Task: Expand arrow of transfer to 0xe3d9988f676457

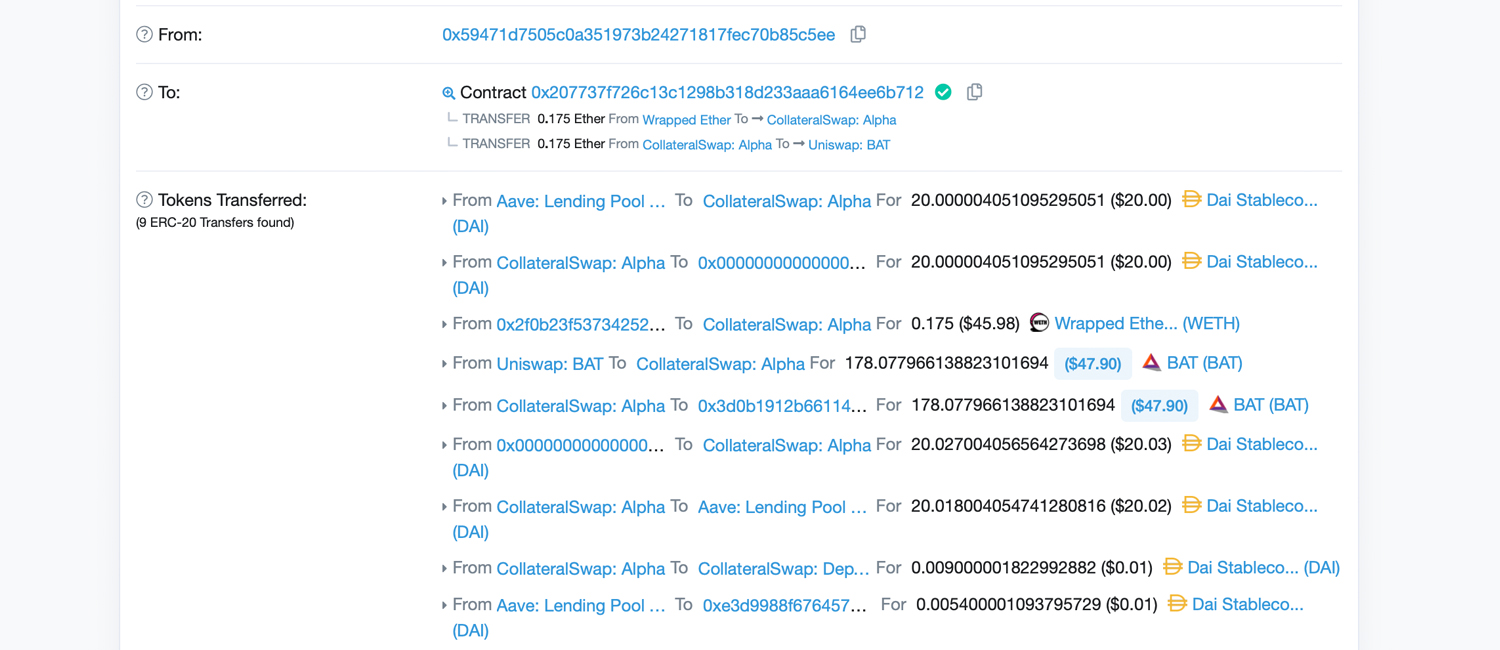Action: (444, 606)
